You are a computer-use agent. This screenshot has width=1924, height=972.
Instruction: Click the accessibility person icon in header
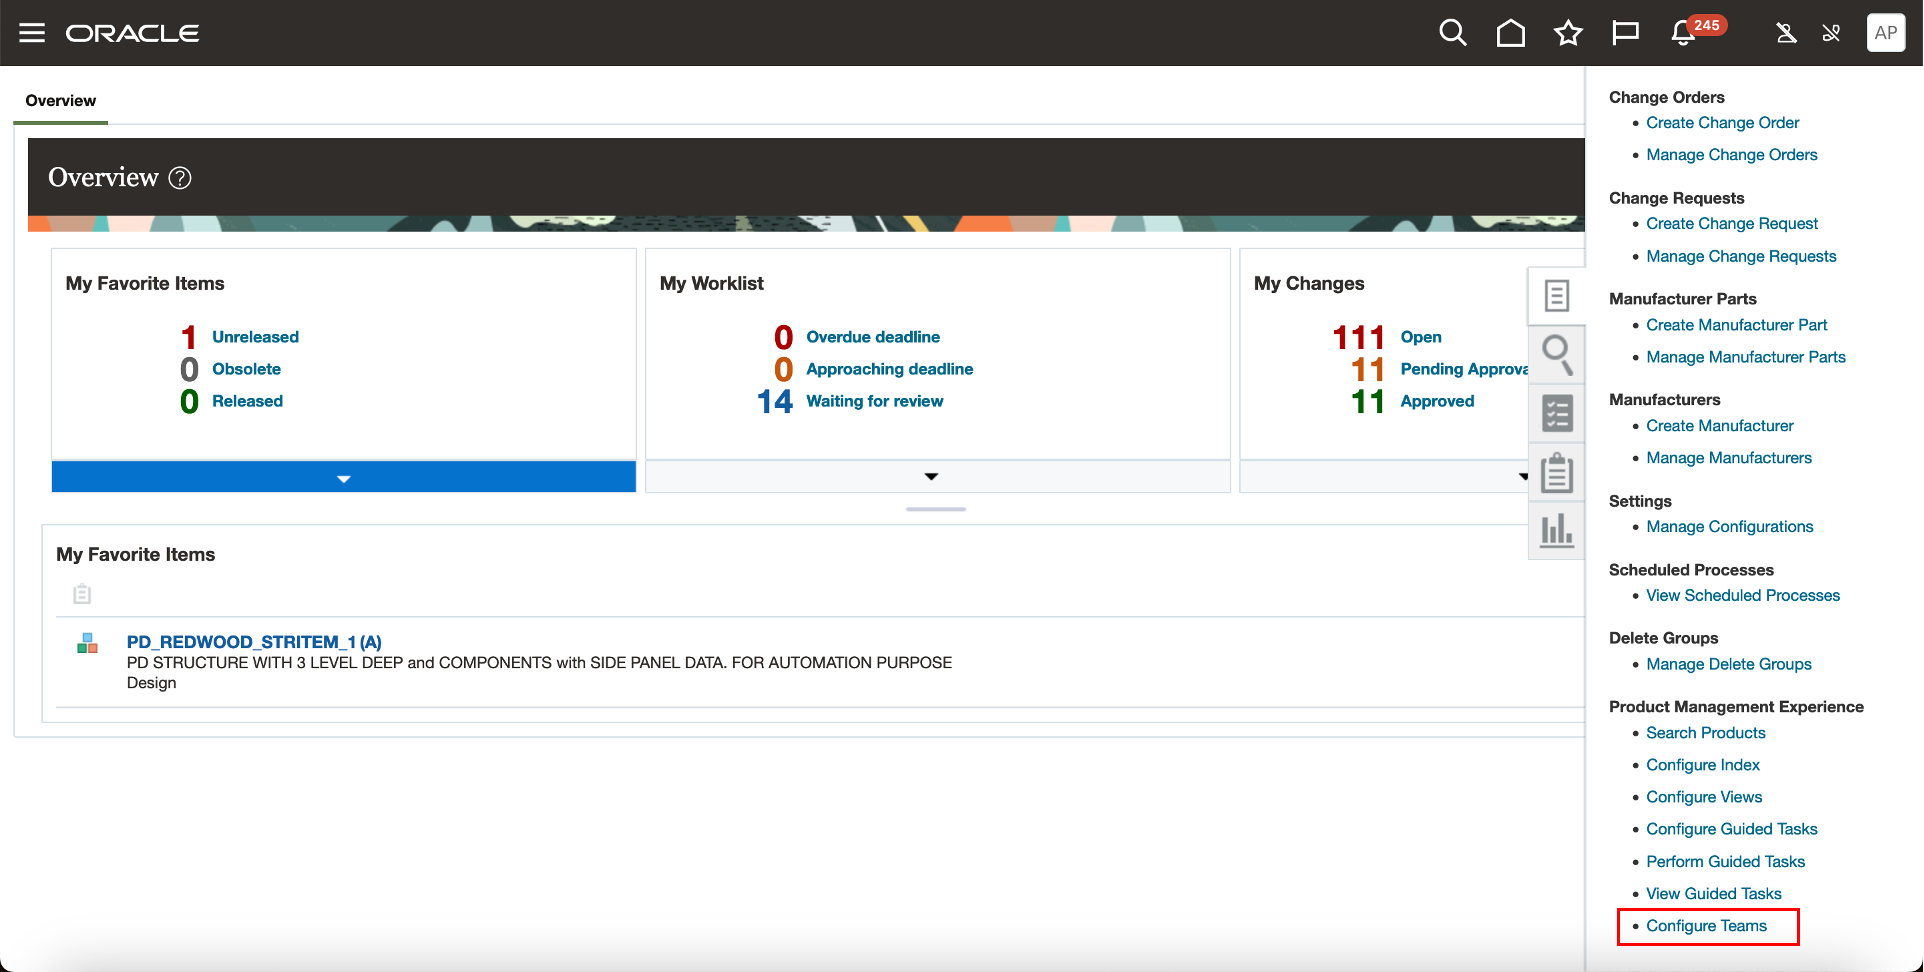[1786, 33]
